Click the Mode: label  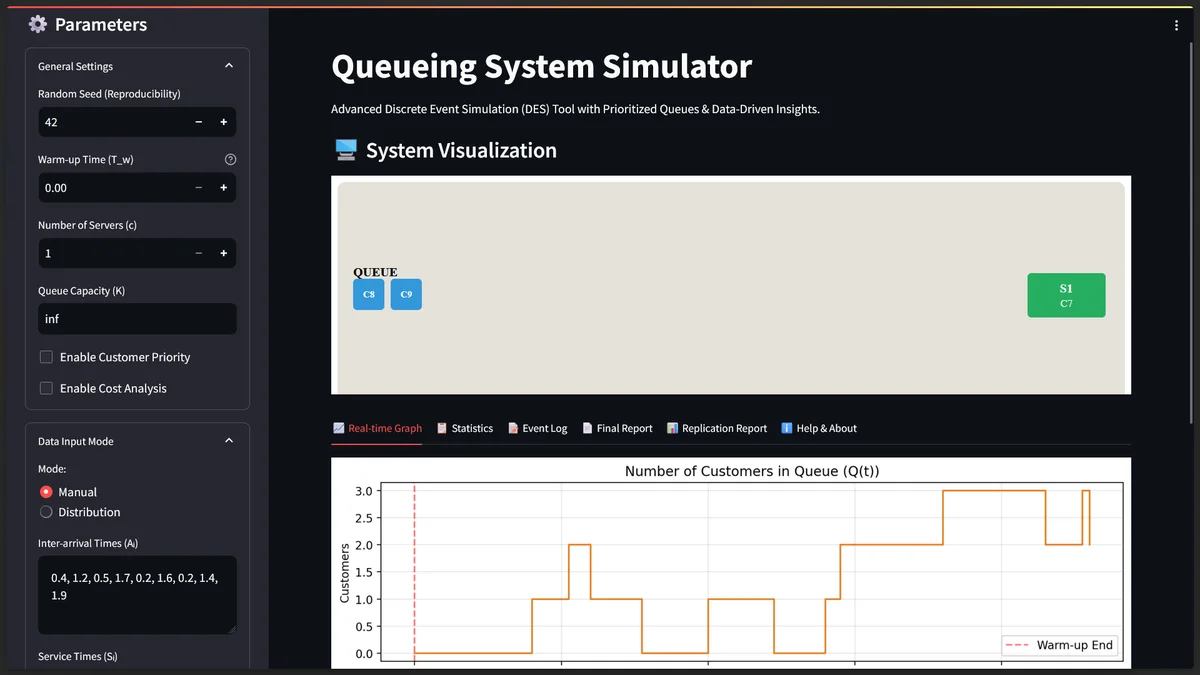click(x=52, y=468)
